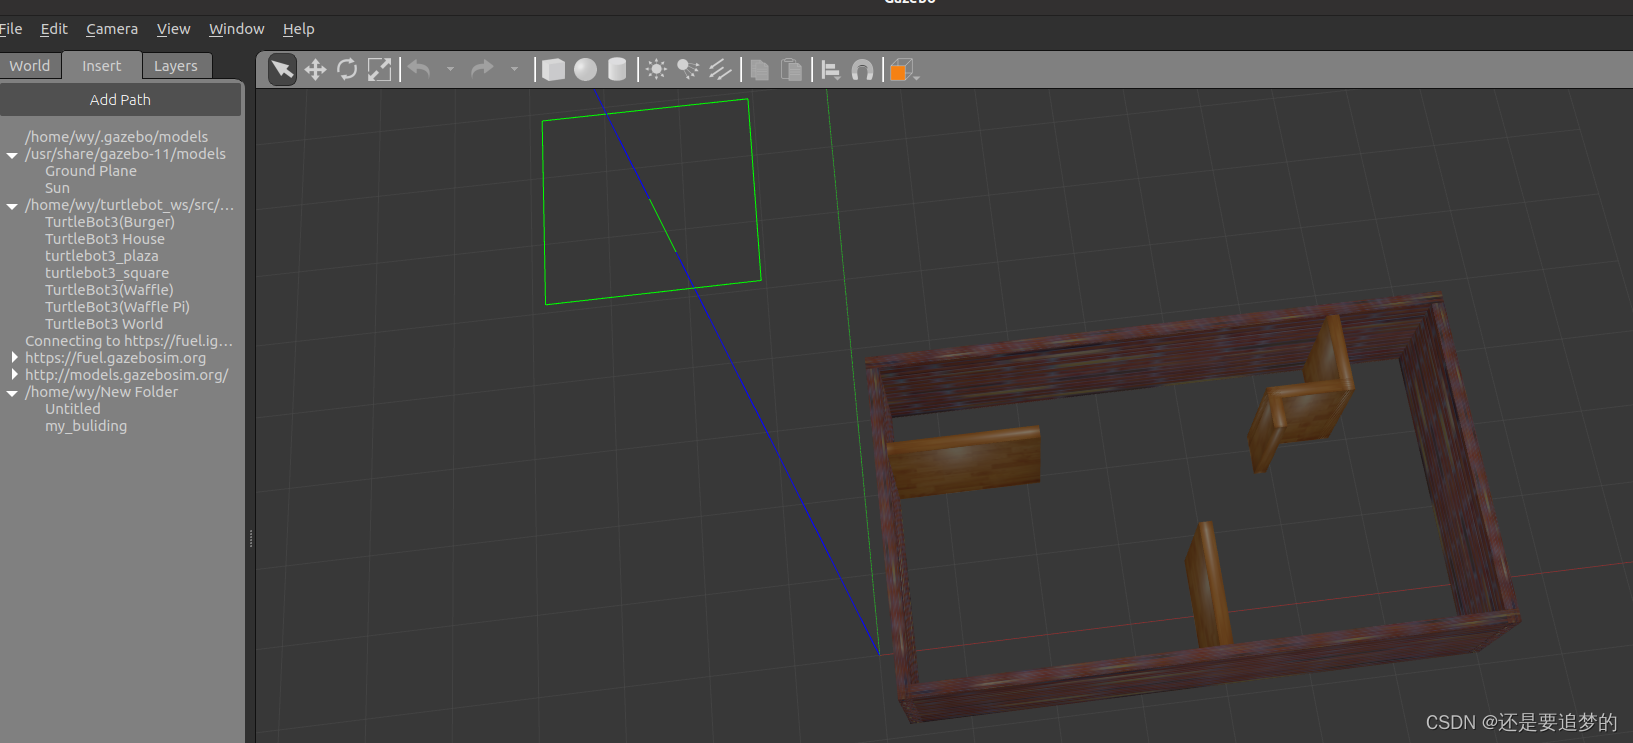Click the undo arrow icon
The image size is (1633, 743).
[x=419, y=69]
